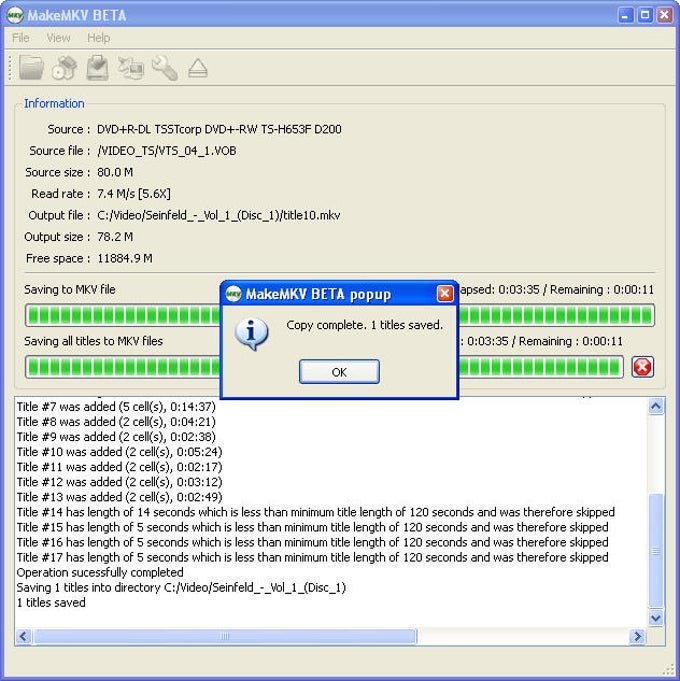
Task: Click the Stream toolbar icon
Action: (131, 68)
